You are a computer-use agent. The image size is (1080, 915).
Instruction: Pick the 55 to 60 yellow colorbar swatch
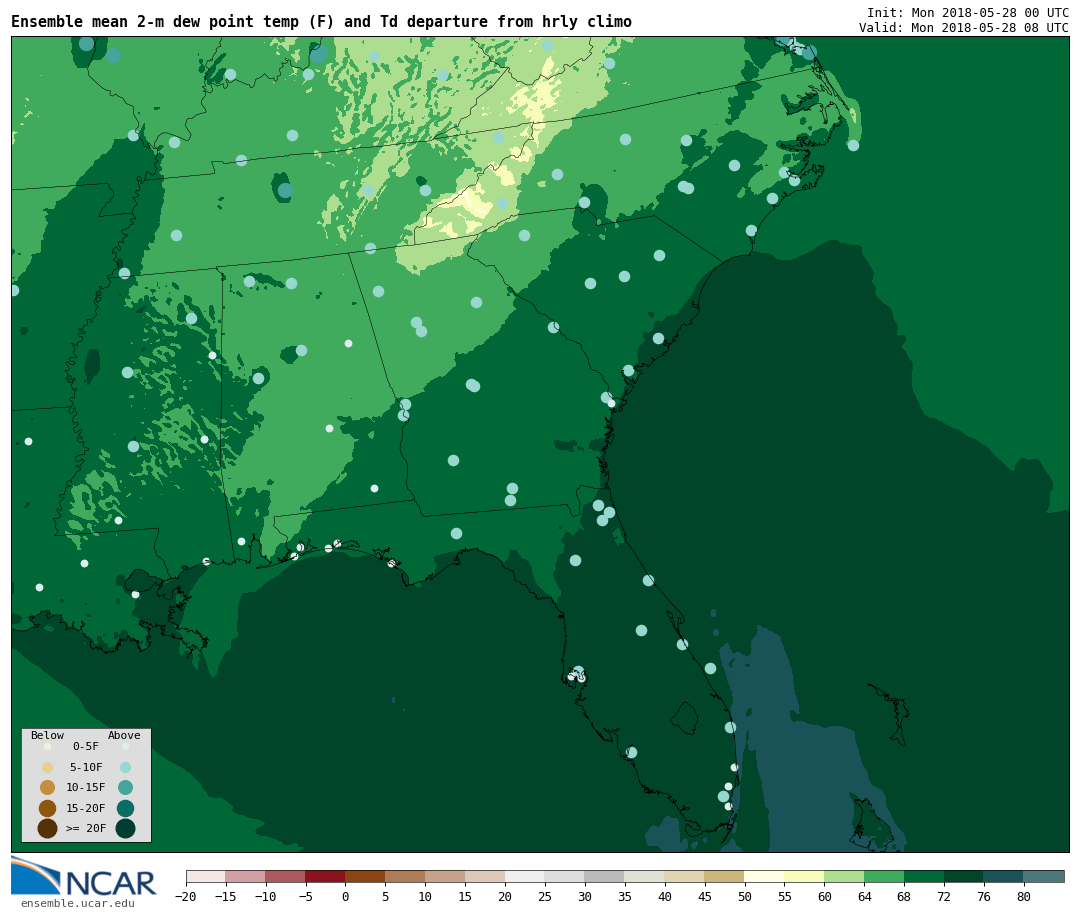click(x=804, y=876)
